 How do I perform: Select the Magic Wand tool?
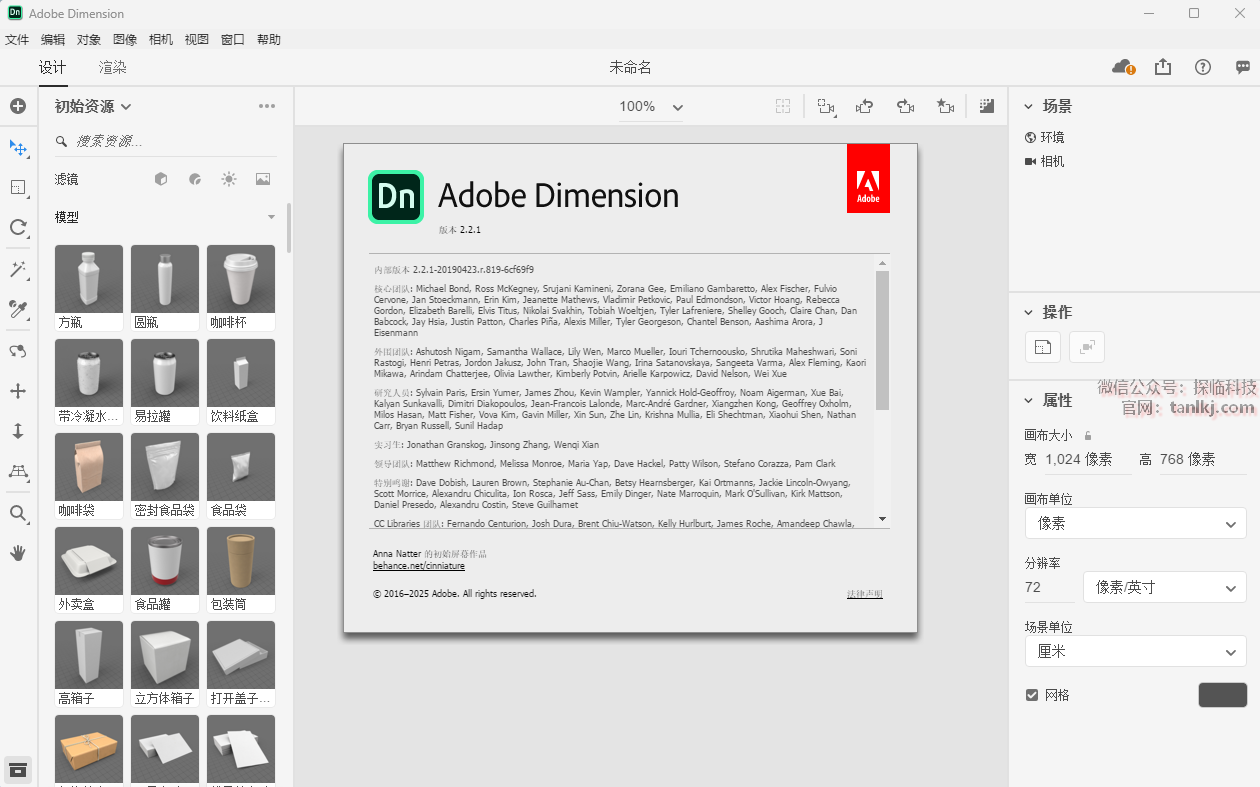(18, 269)
